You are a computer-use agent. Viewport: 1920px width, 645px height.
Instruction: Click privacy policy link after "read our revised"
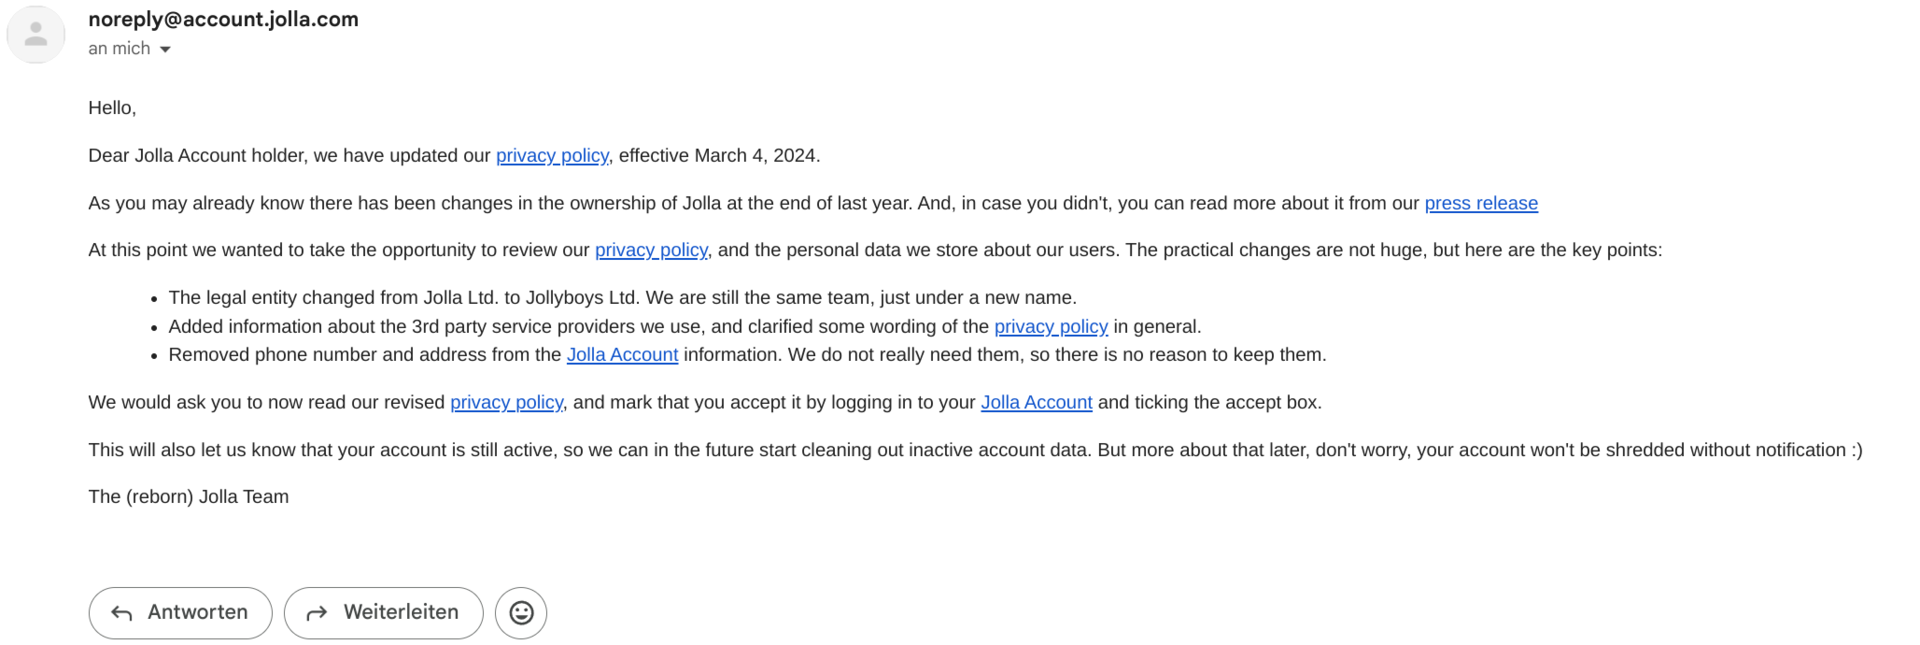506,402
